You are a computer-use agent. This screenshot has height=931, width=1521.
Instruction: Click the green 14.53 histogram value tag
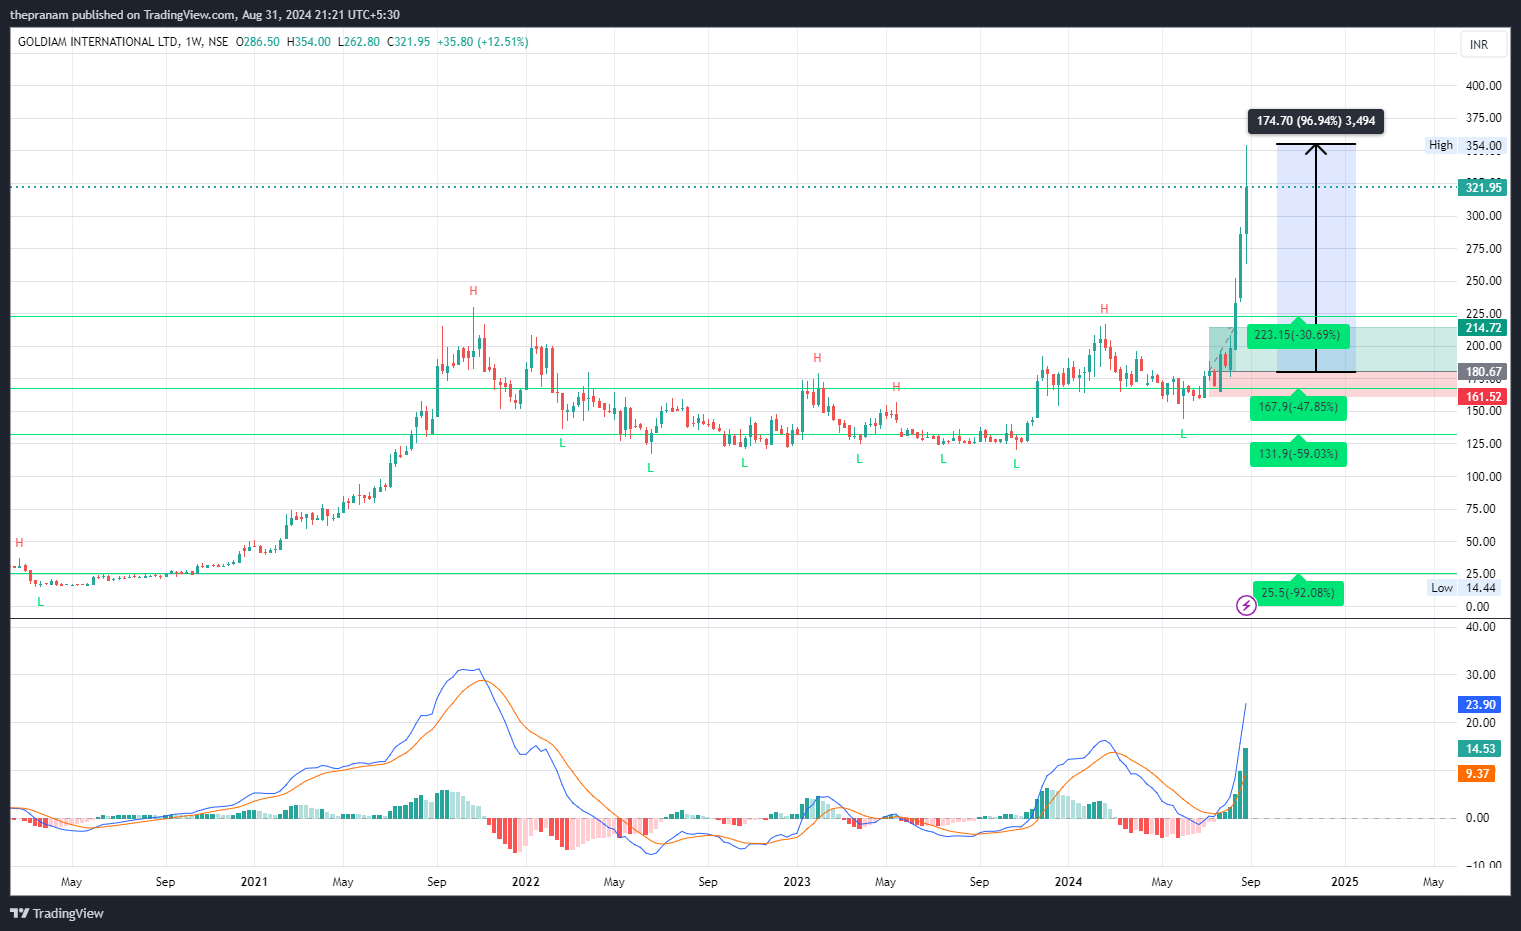pyautogui.click(x=1480, y=749)
